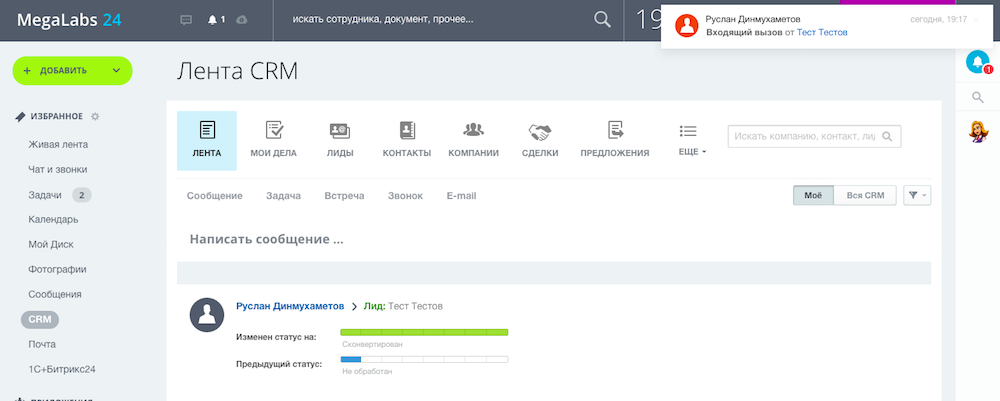Image resolution: width=1000 pixels, height=401 pixels.
Task: Open the Тест Тестов link in notification
Action: point(822,33)
